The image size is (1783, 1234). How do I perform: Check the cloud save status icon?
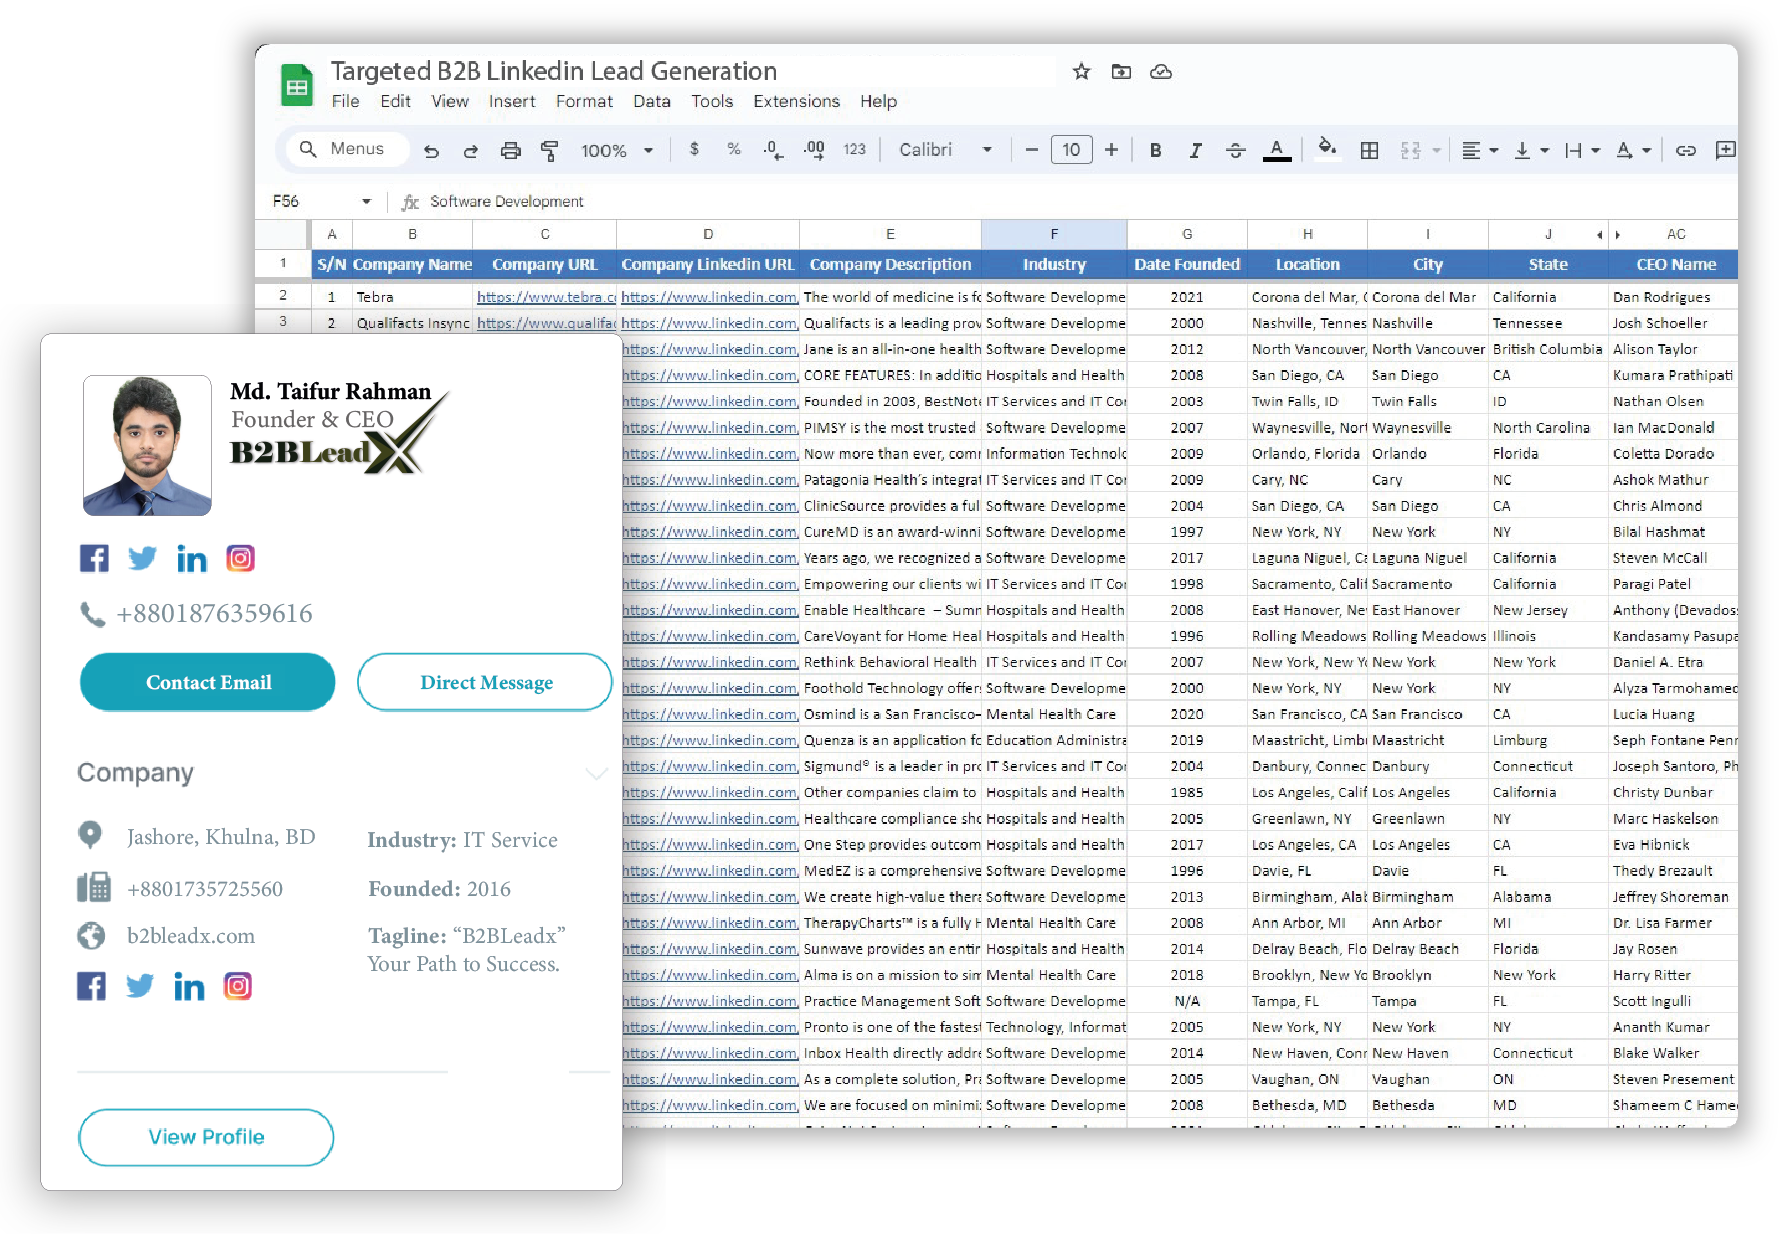click(1161, 72)
